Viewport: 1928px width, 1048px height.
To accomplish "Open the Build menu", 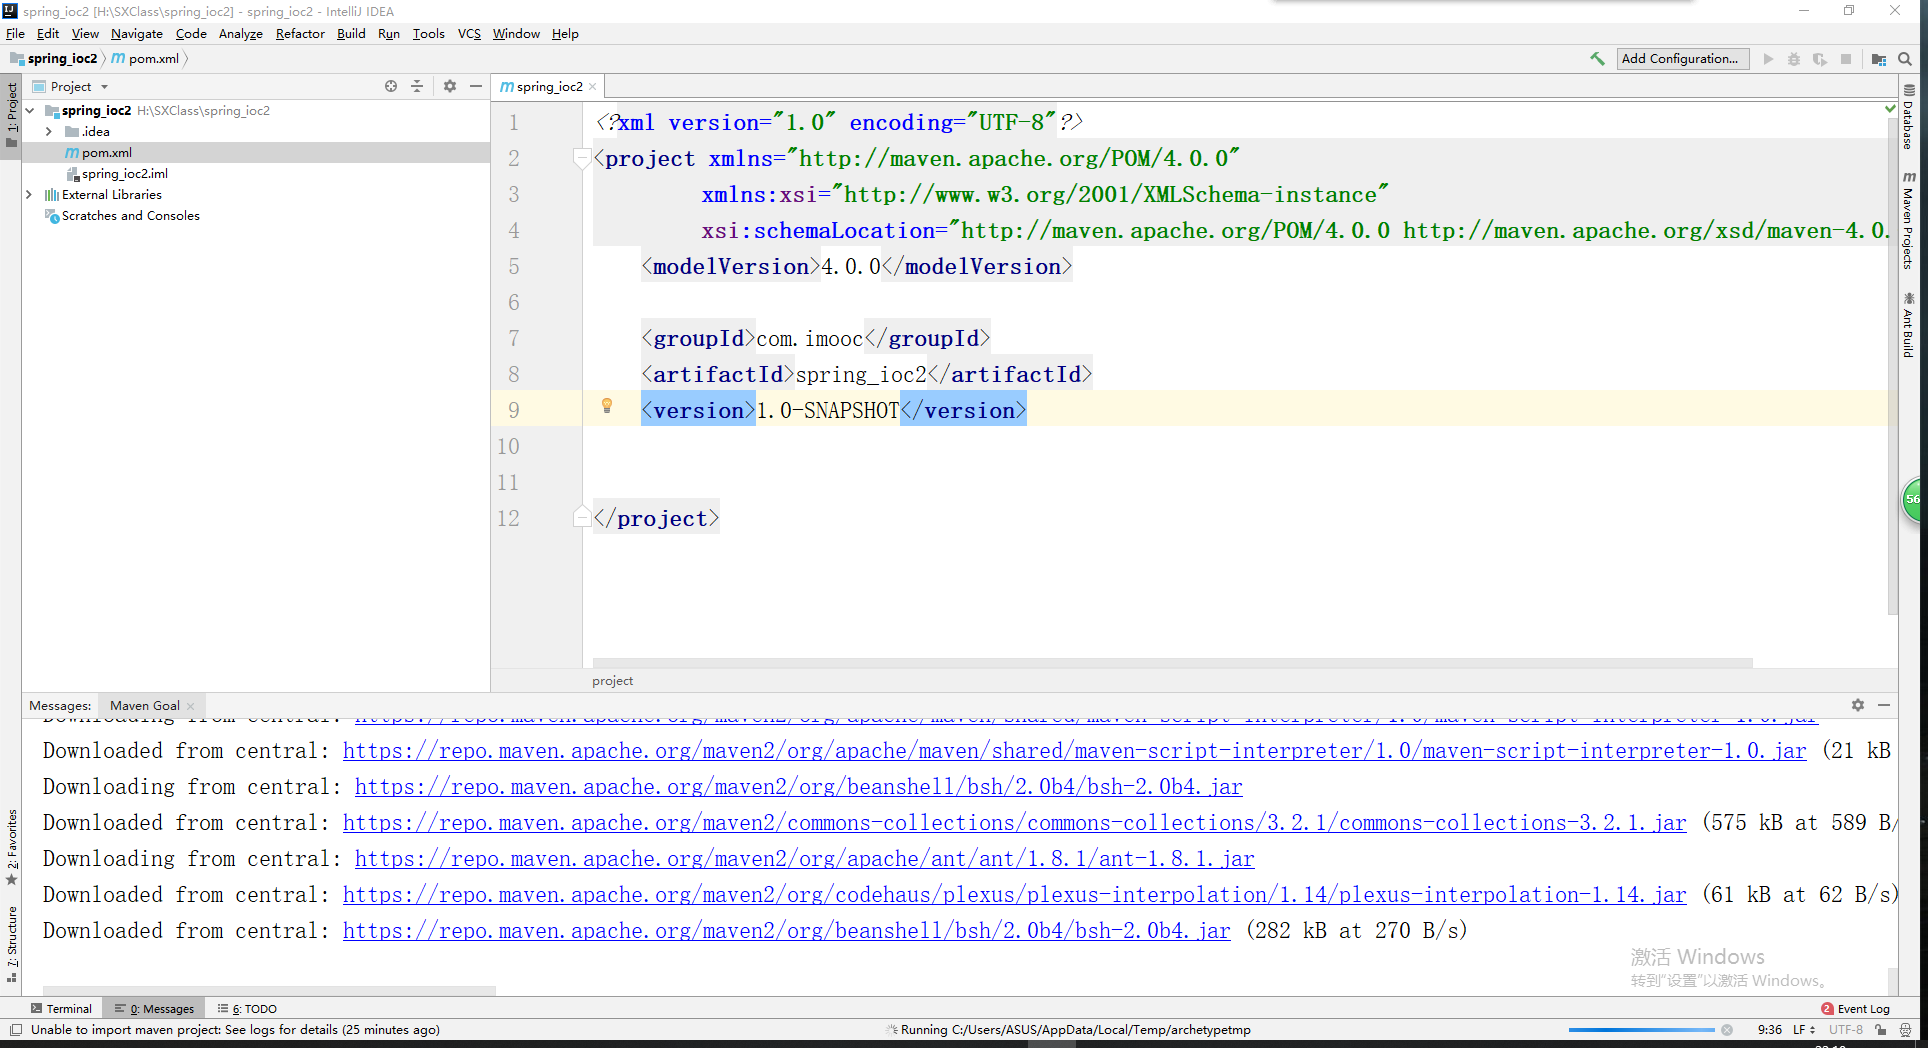I will pyautogui.click(x=351, y=34).
